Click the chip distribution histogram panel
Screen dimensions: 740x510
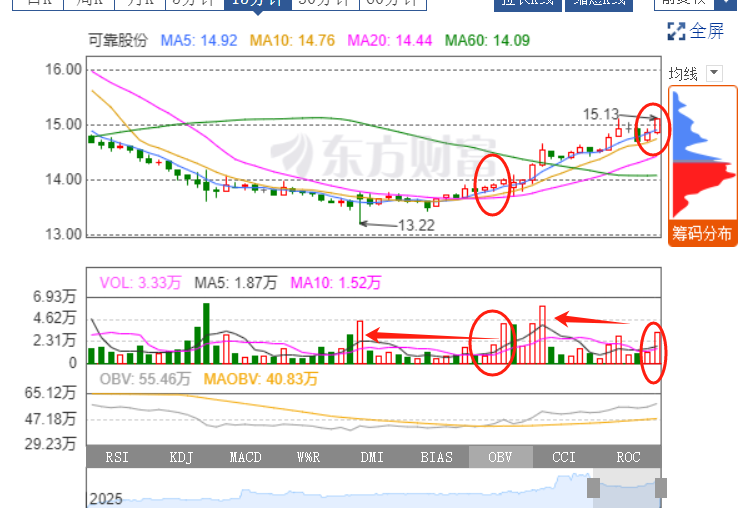(x=702, y=154)
